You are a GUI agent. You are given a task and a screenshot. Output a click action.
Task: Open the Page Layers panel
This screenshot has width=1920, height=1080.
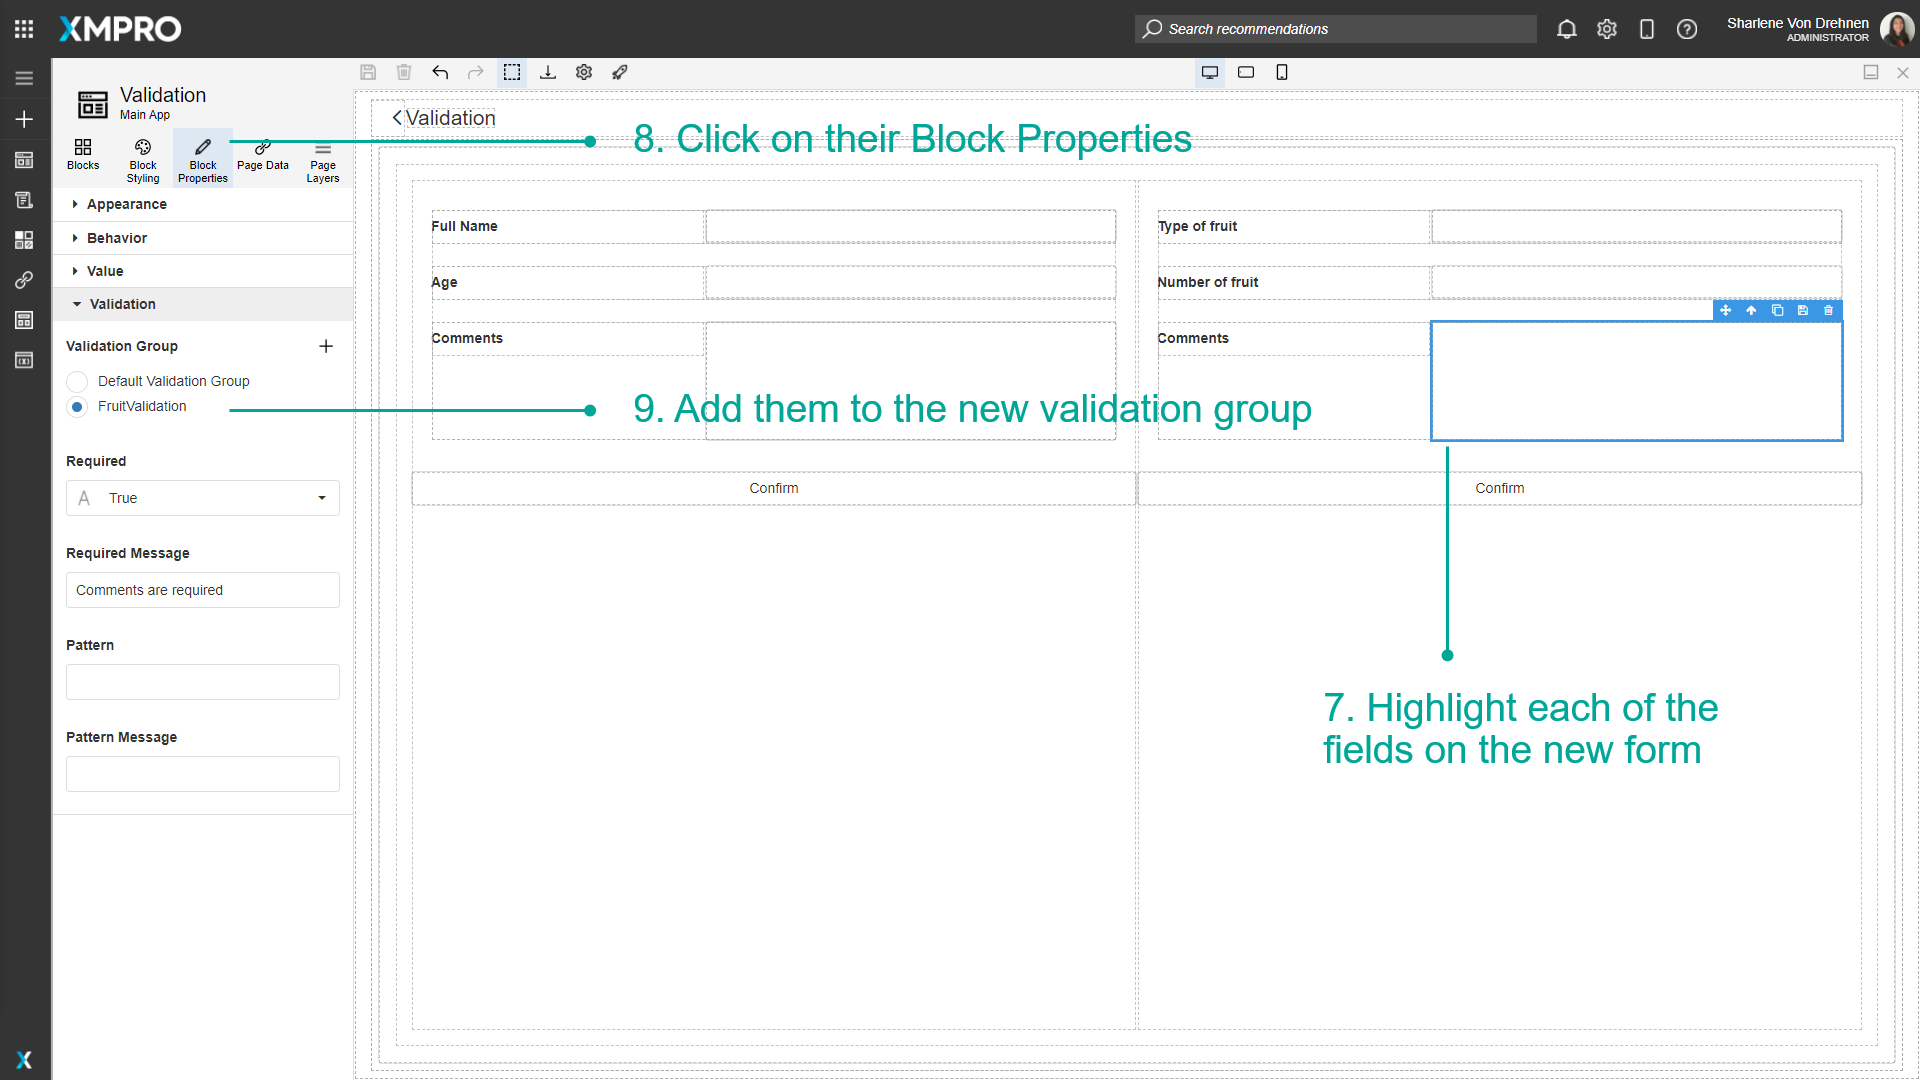click(322, 160)
